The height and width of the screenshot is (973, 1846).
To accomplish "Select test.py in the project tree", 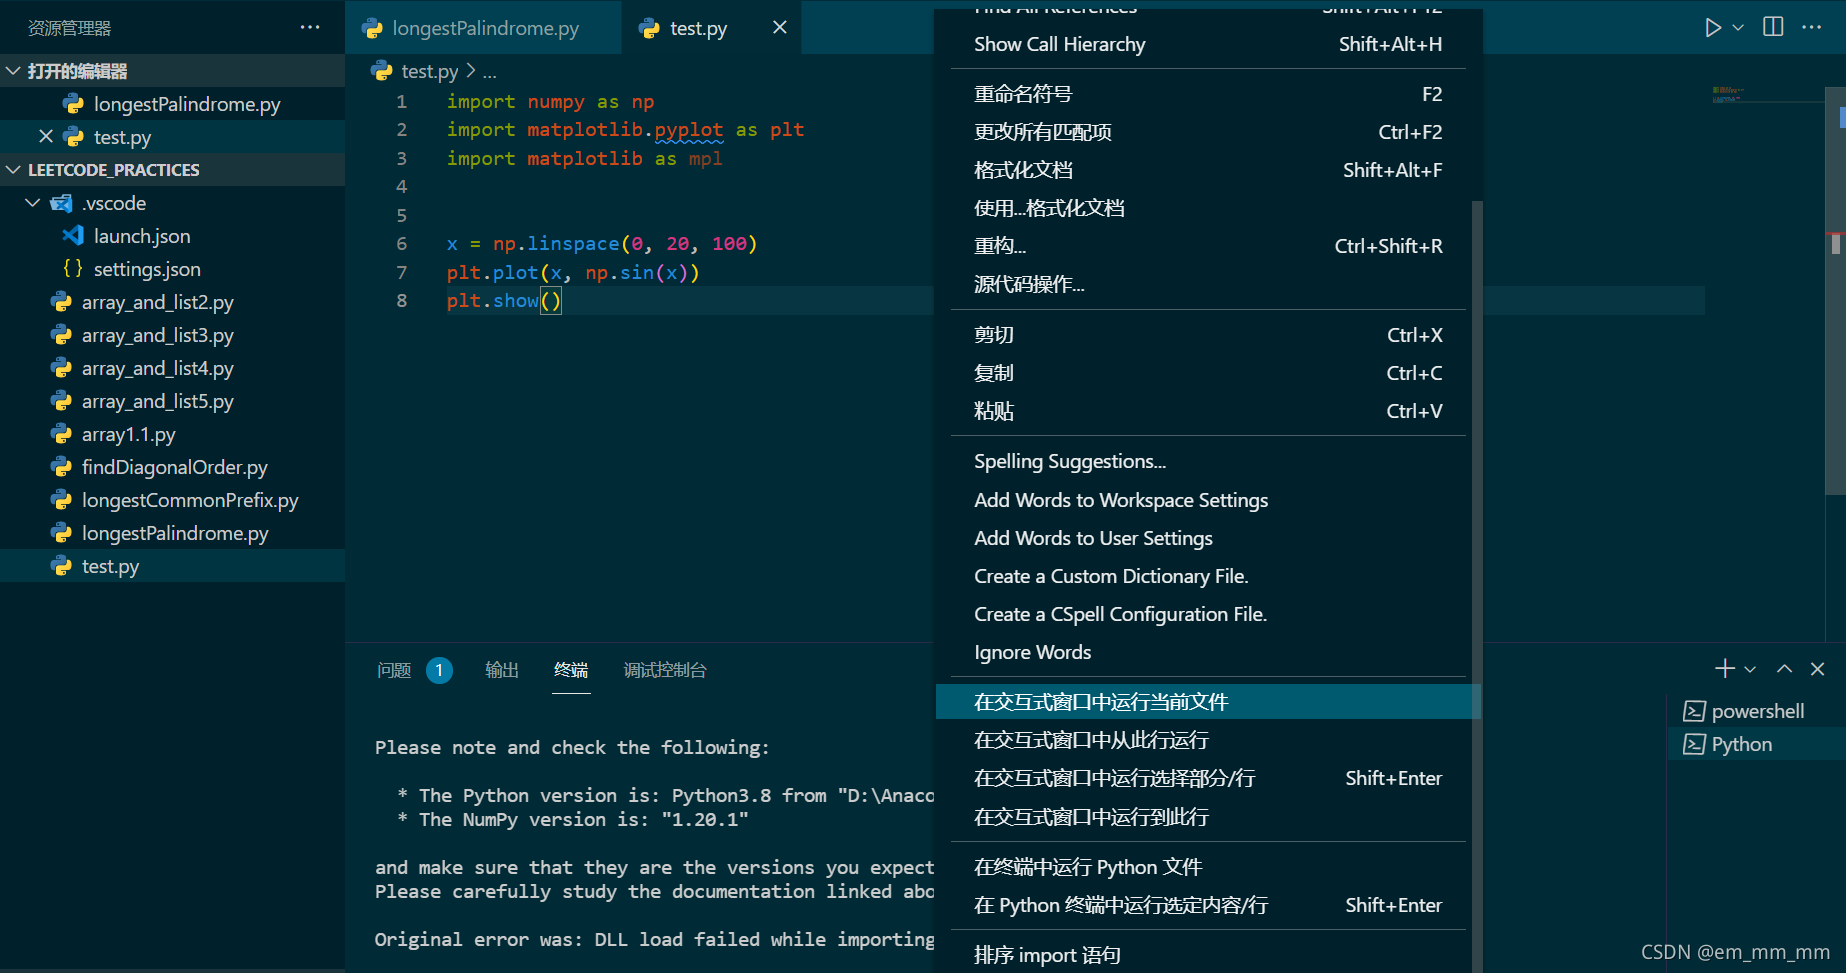I will tap(172, 566).
